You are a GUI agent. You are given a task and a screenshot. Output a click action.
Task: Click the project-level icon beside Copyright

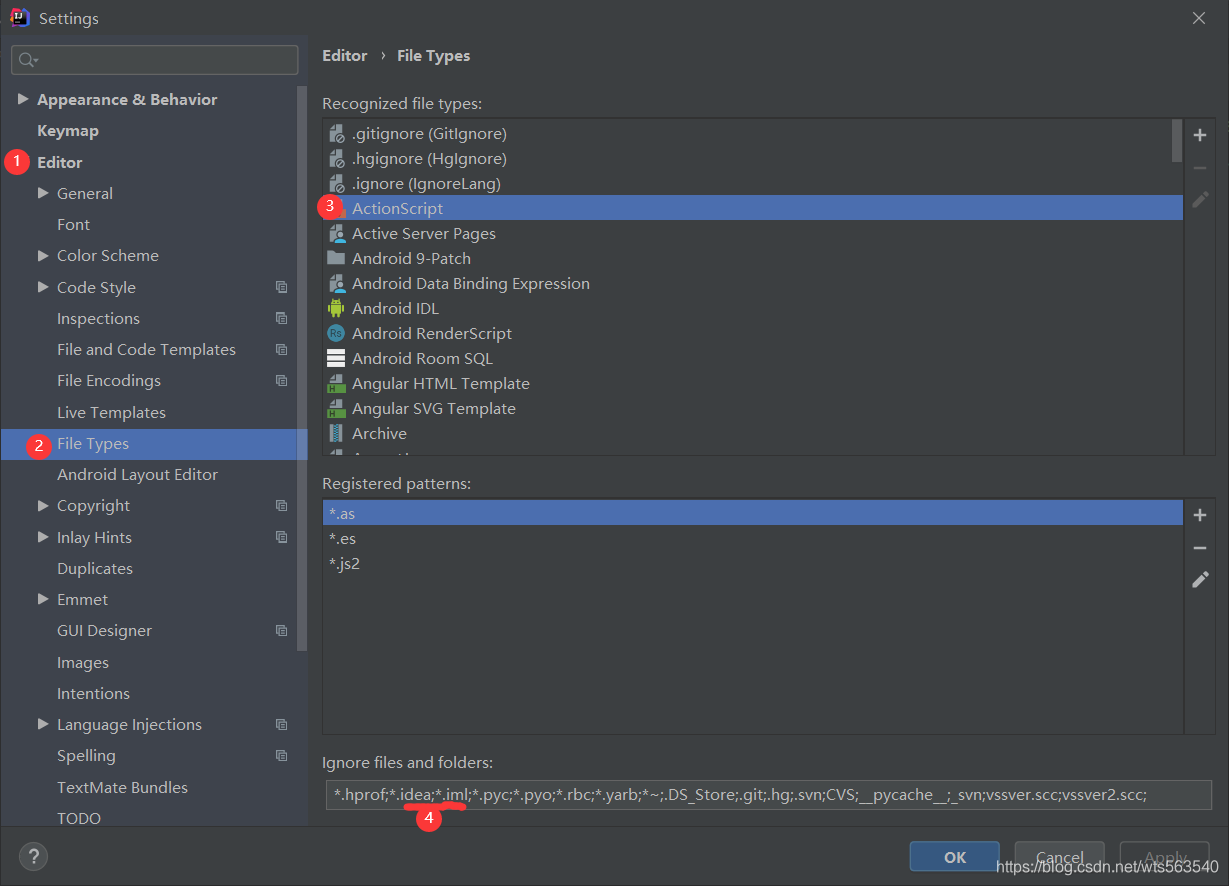[x=281, y=506]
